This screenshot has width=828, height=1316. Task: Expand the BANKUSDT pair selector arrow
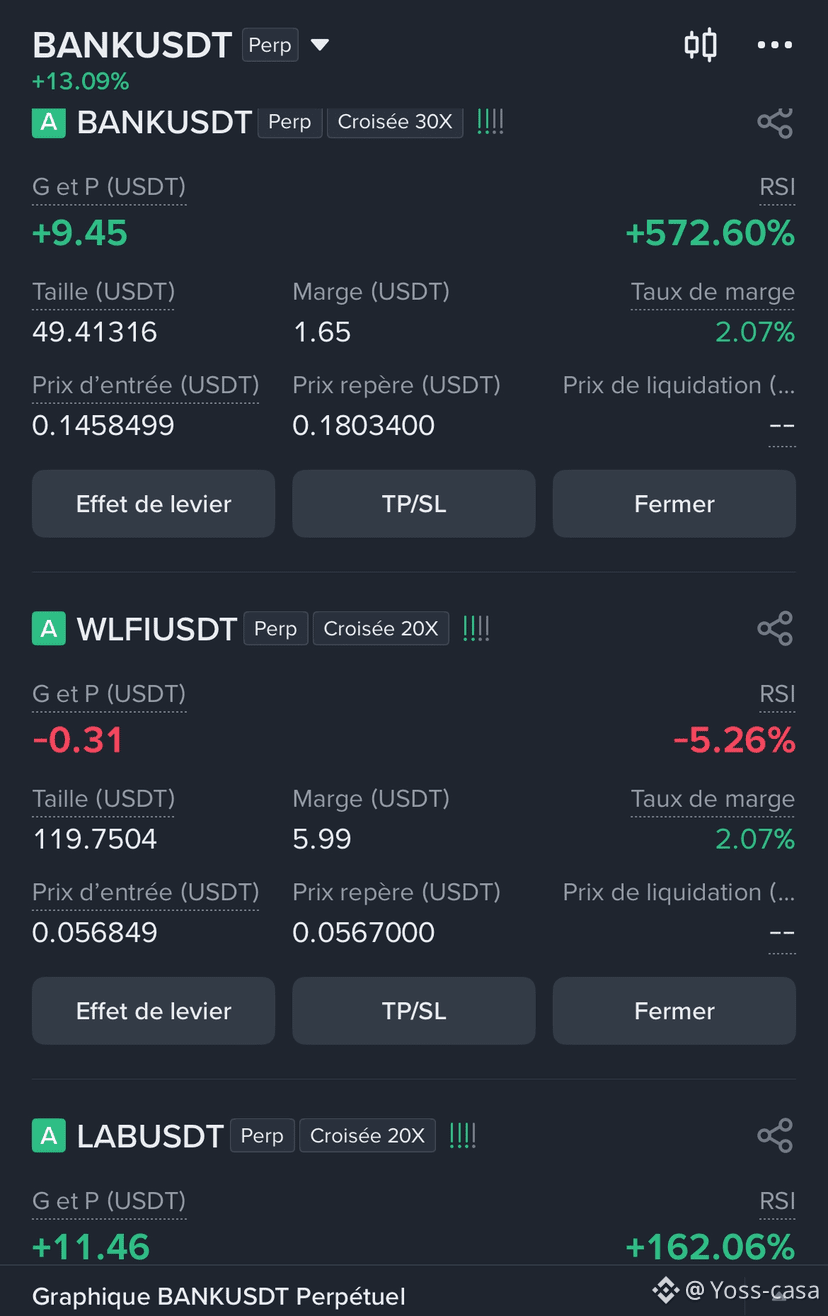[320, 45]
